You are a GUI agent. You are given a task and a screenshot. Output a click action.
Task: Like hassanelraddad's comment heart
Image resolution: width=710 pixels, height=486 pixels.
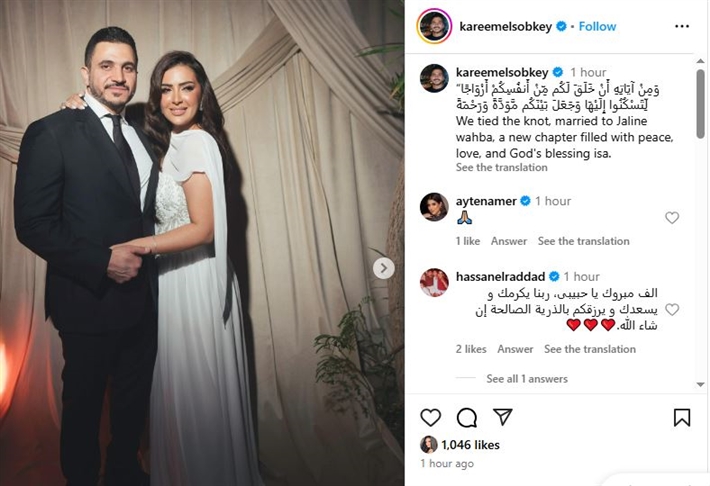(x=672, y=310)
